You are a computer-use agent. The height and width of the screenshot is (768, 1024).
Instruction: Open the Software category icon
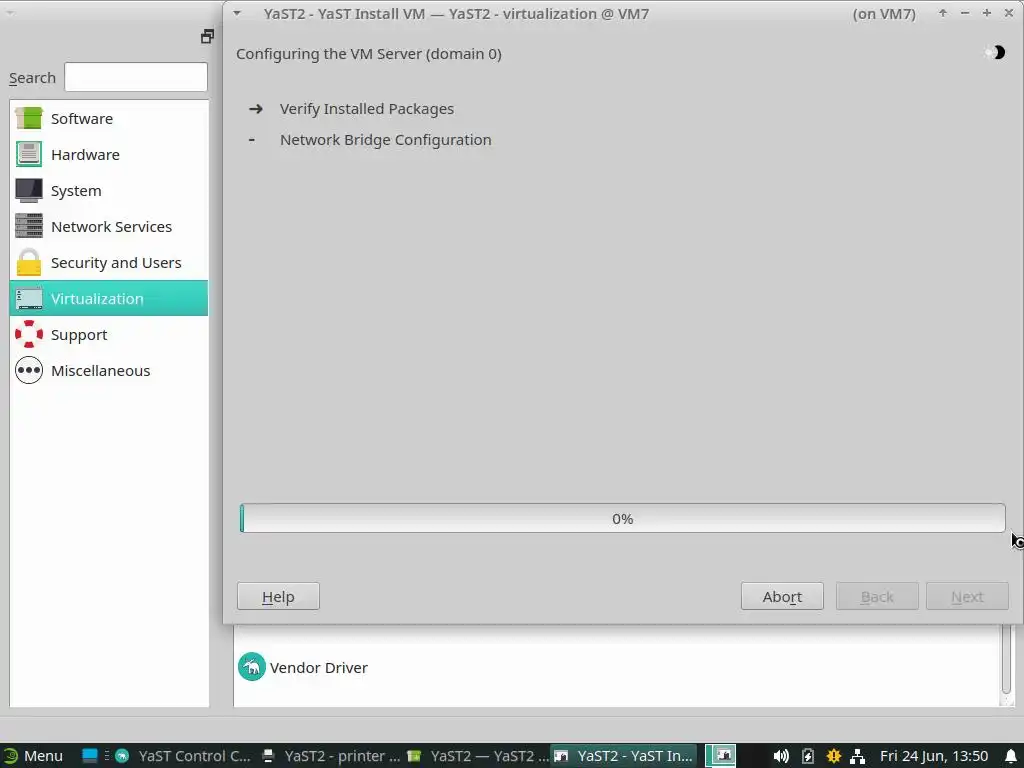[29, 118]
